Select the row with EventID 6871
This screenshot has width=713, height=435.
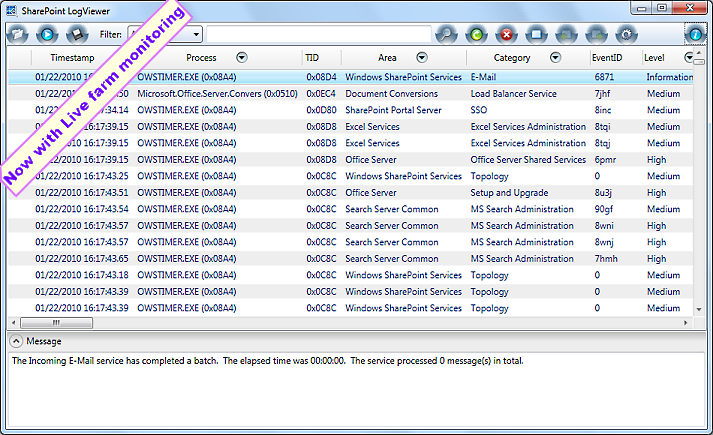(350, 77)
